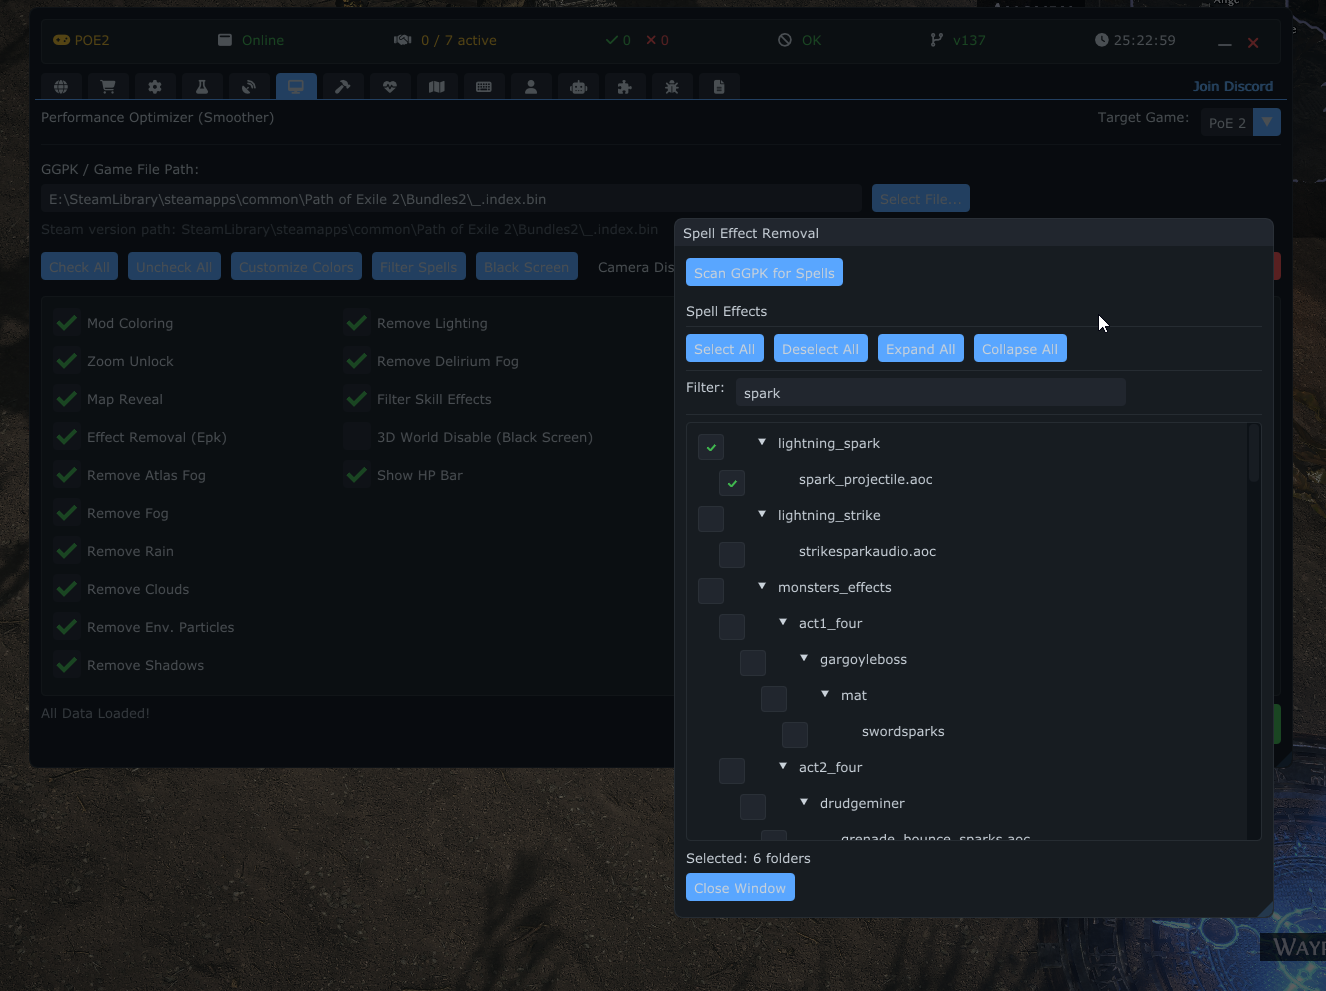Click the "All Data Loaded!" status text
This screenshot has width=1326, height=991.
tap(95, 713)
